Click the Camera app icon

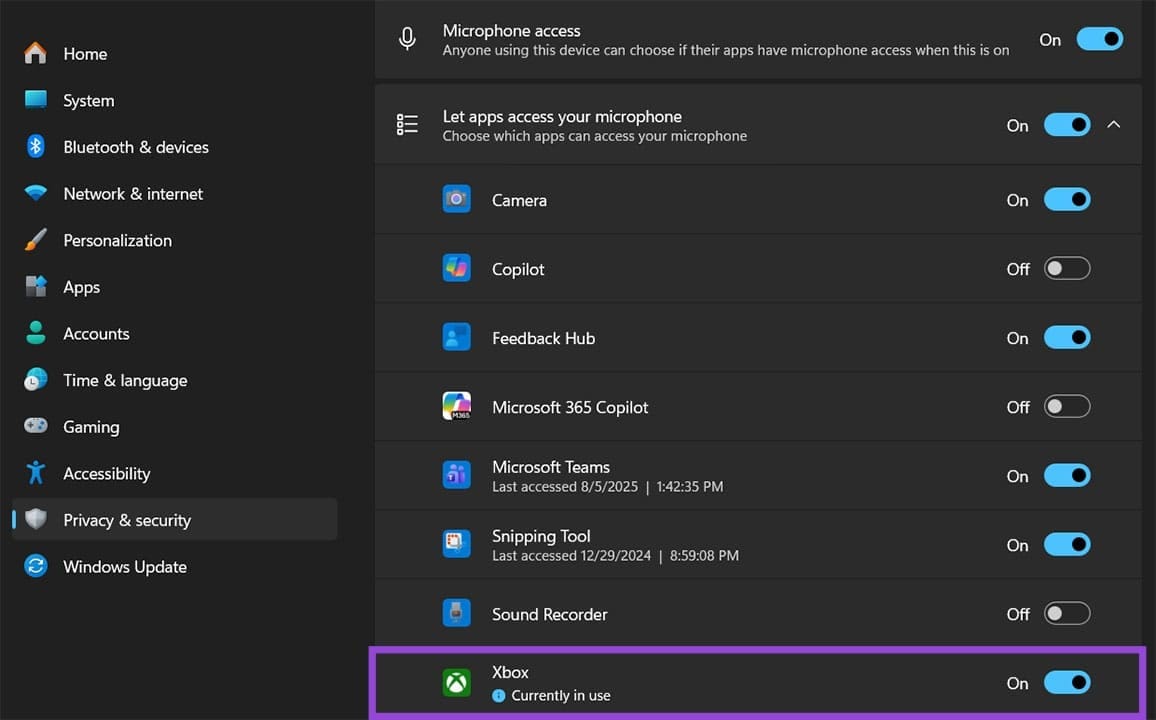point(457,199)
